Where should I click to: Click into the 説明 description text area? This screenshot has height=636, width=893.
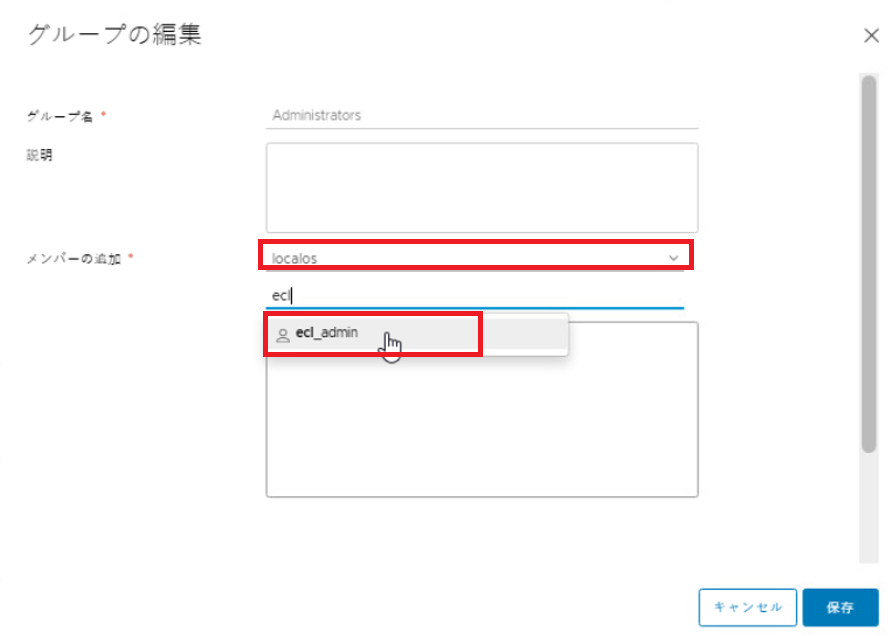coord(481,188)
